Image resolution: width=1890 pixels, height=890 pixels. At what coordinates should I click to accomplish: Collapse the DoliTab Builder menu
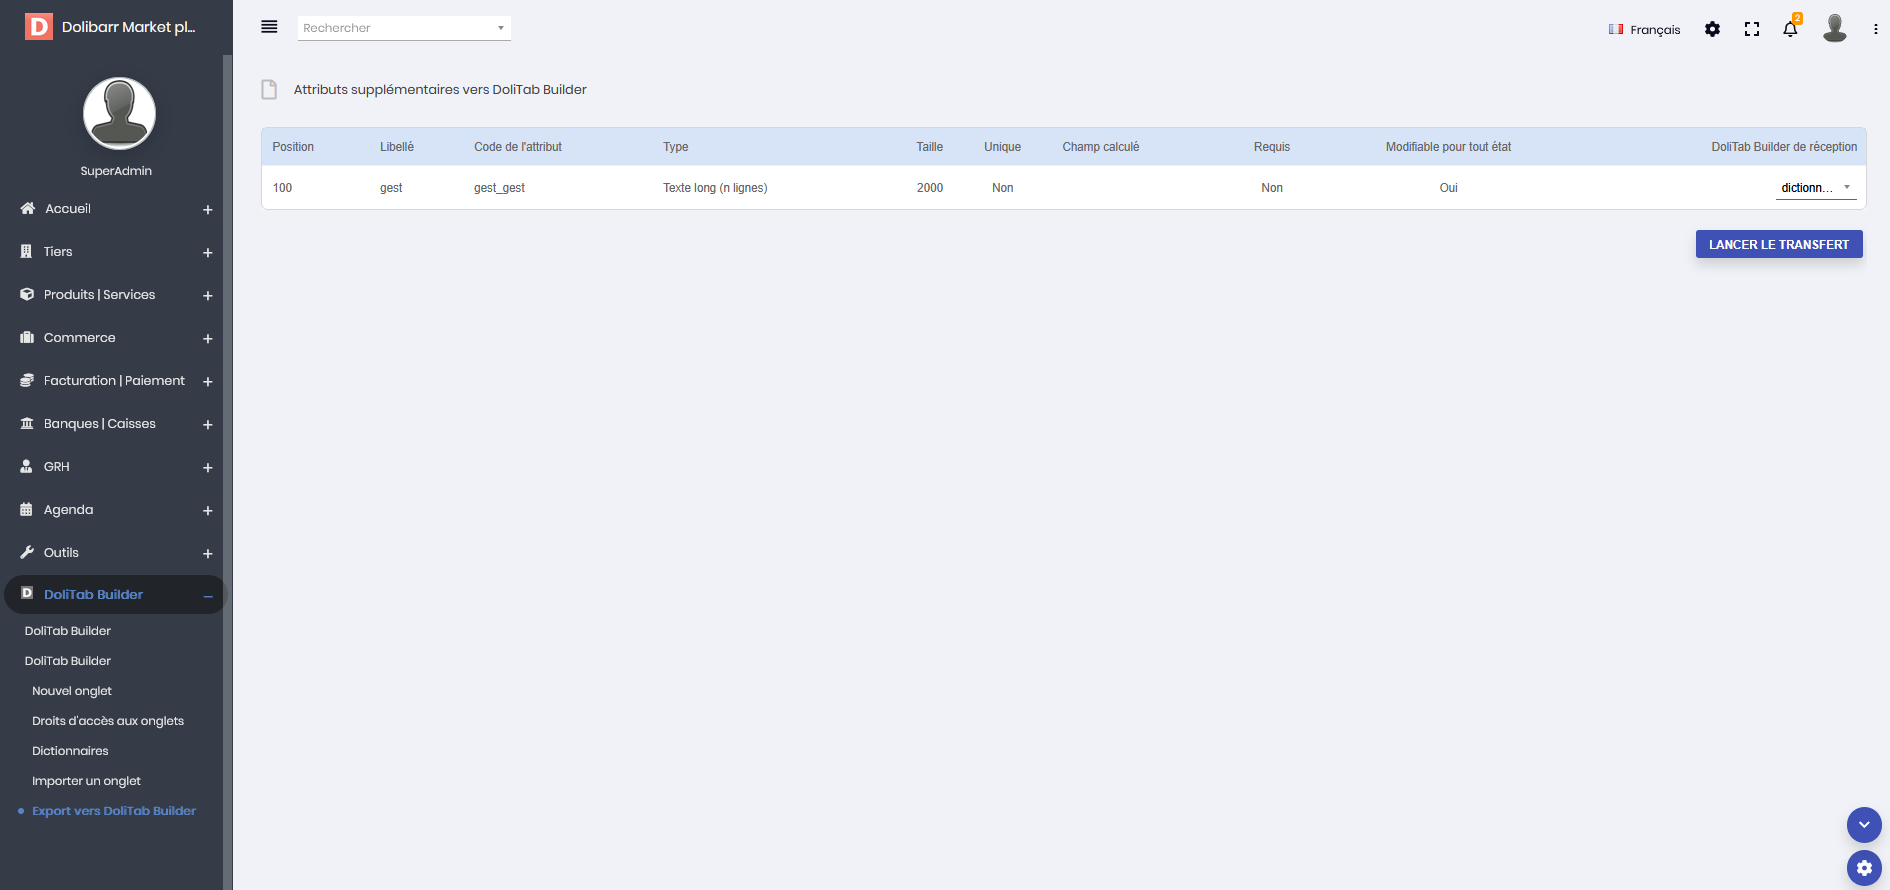208,597
